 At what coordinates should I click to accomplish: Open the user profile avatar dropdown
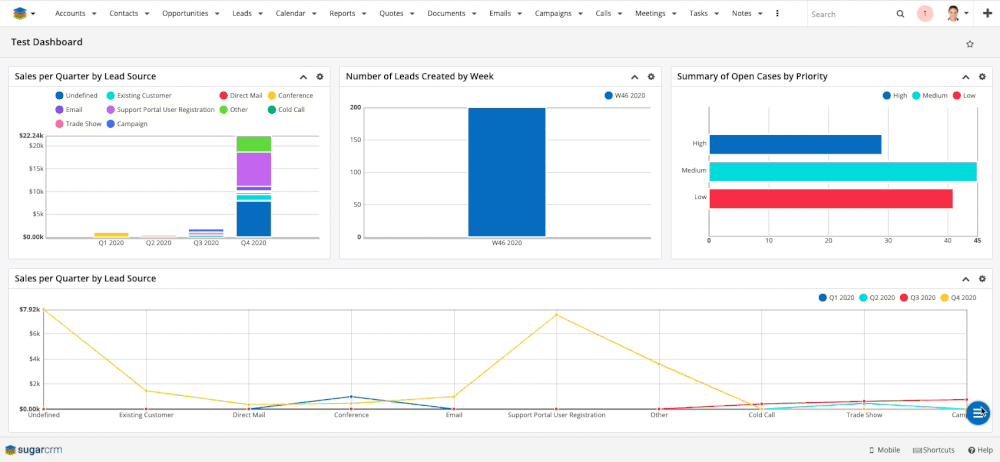(x=957, y=14)
